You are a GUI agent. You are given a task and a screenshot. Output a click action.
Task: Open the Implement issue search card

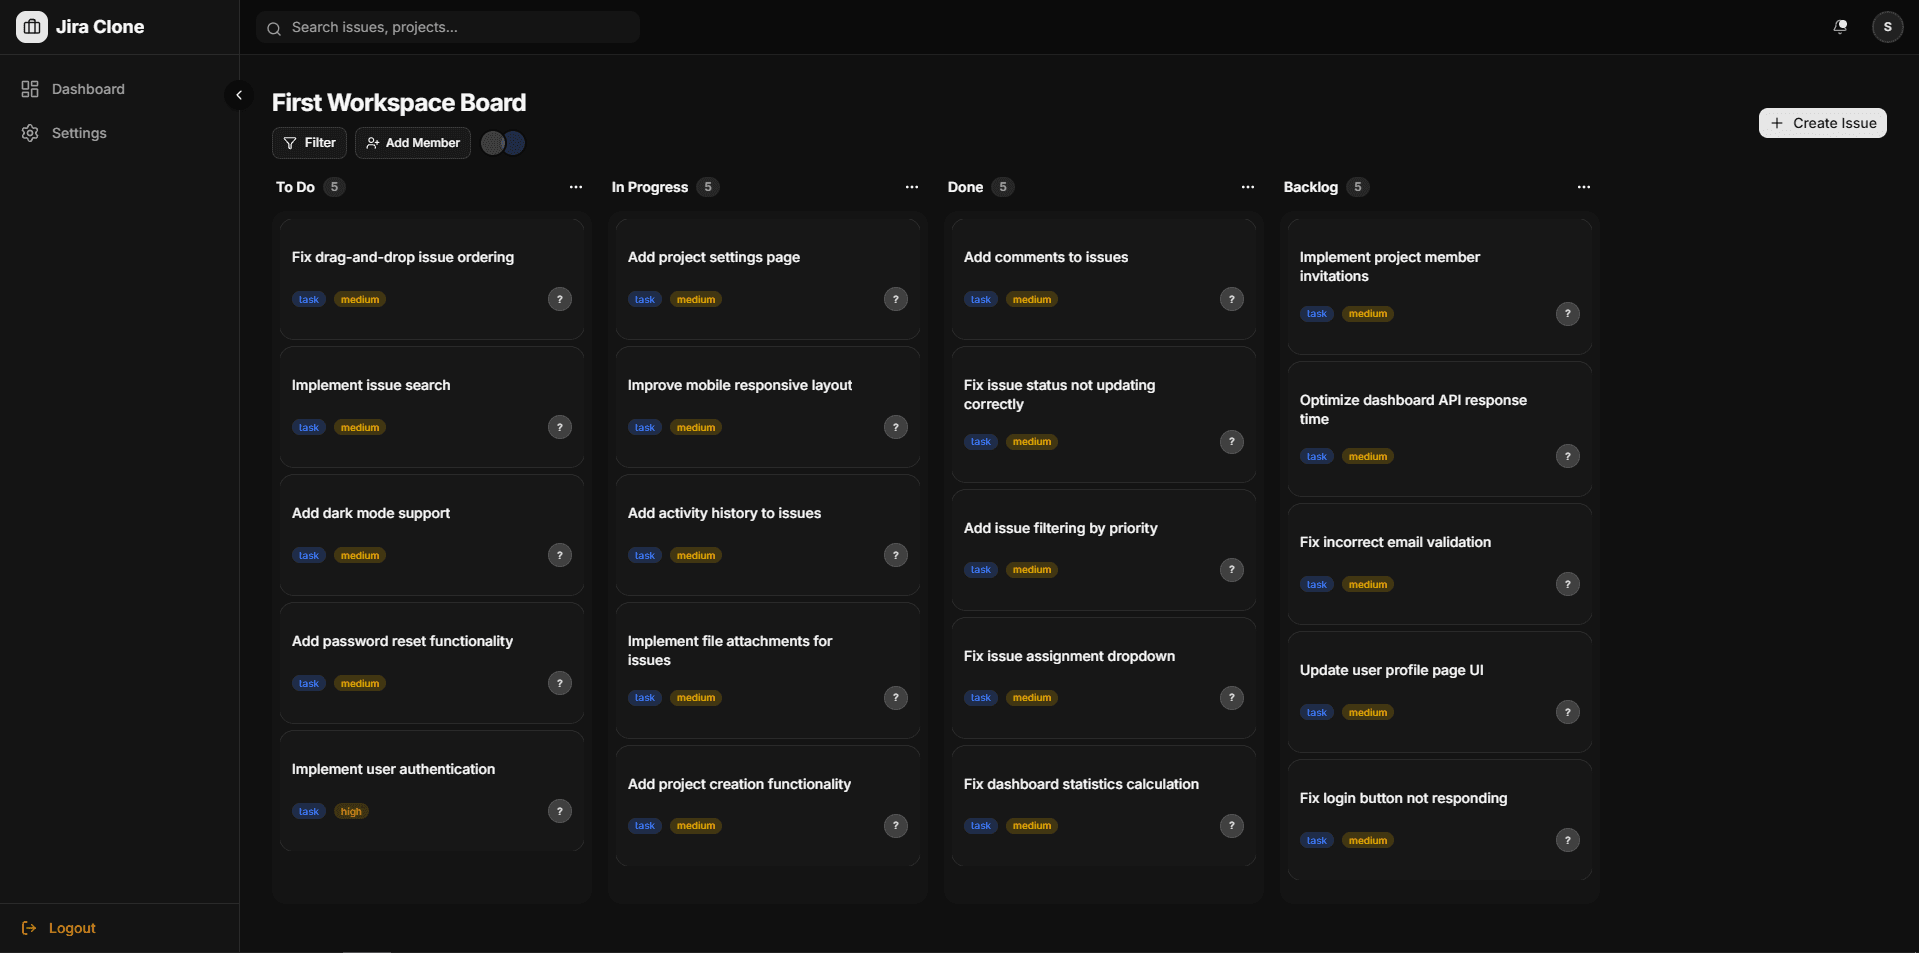pos(432,407)
